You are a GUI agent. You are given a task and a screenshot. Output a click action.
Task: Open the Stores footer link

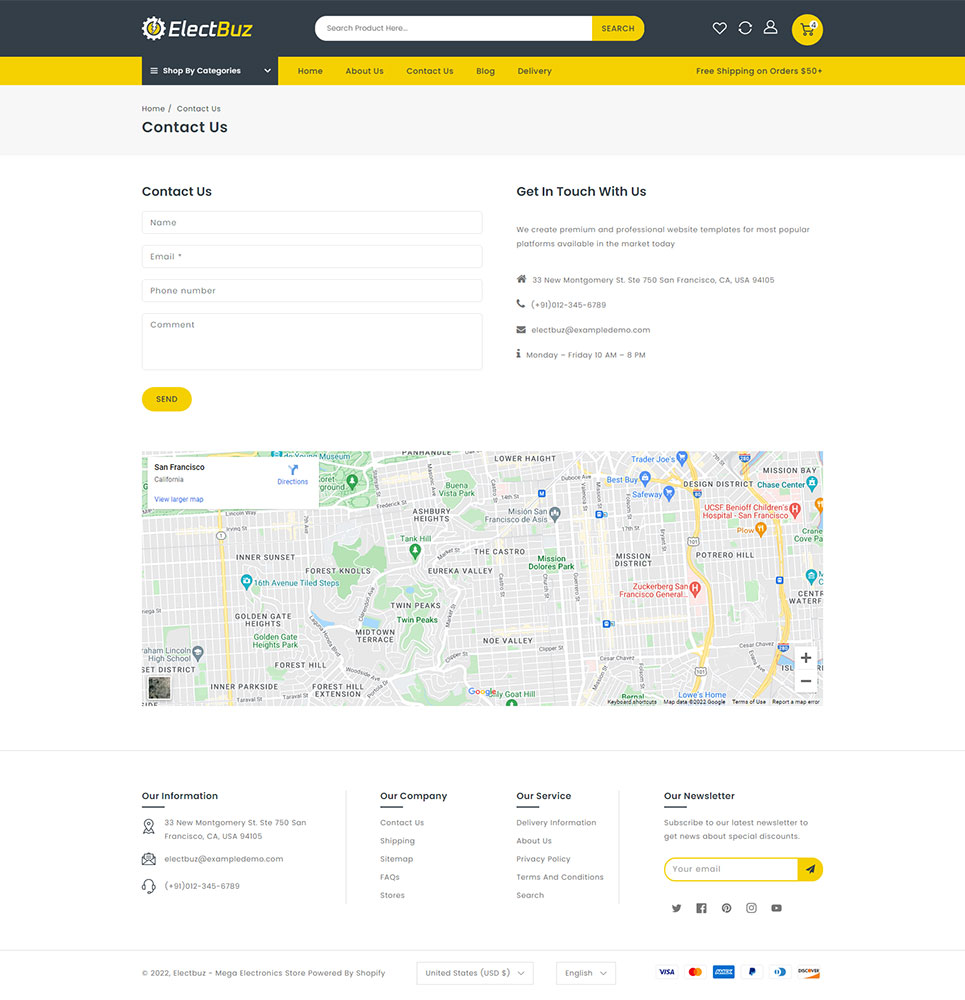coord(392,895)
